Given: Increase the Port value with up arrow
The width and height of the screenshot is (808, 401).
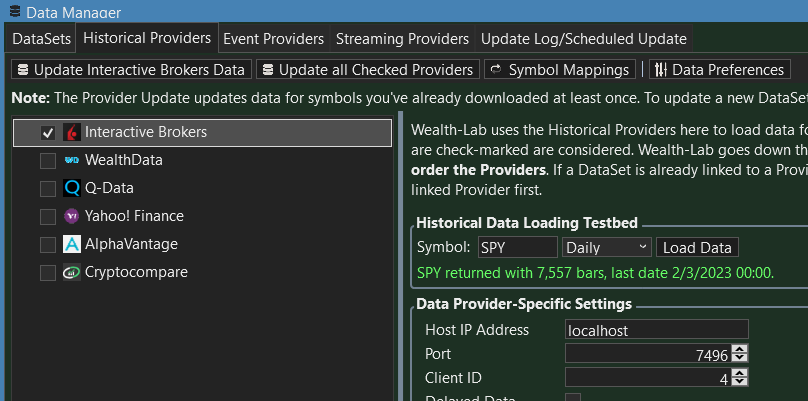Looking at the screenshot, I should 739,349.
